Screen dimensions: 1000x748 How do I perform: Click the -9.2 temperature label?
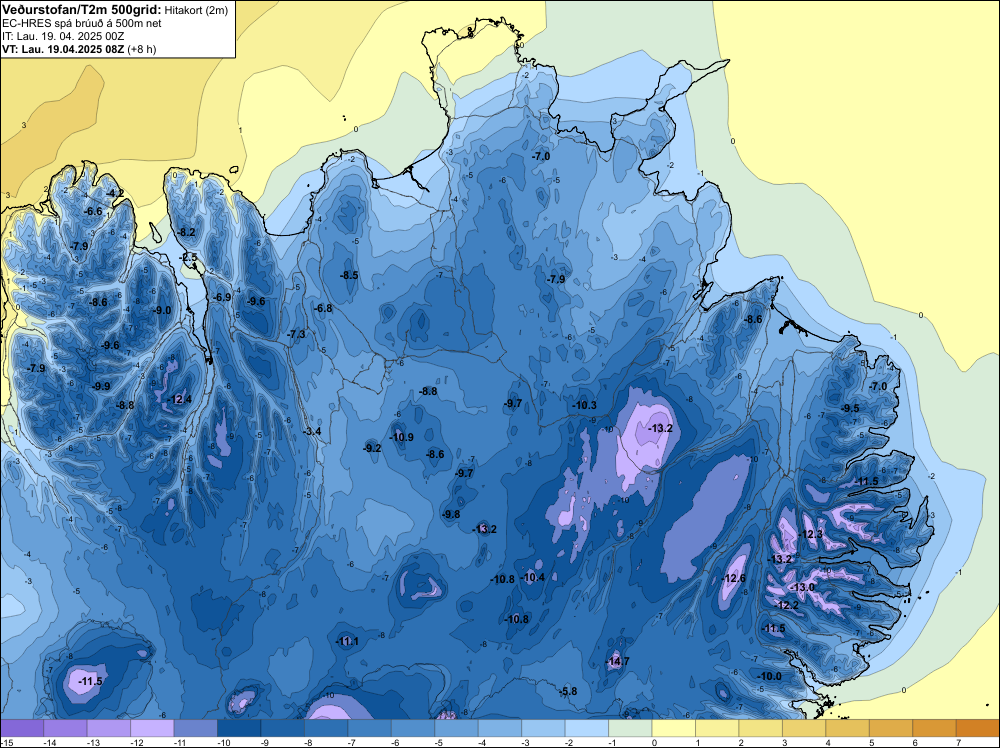click(x=372, y=448)
